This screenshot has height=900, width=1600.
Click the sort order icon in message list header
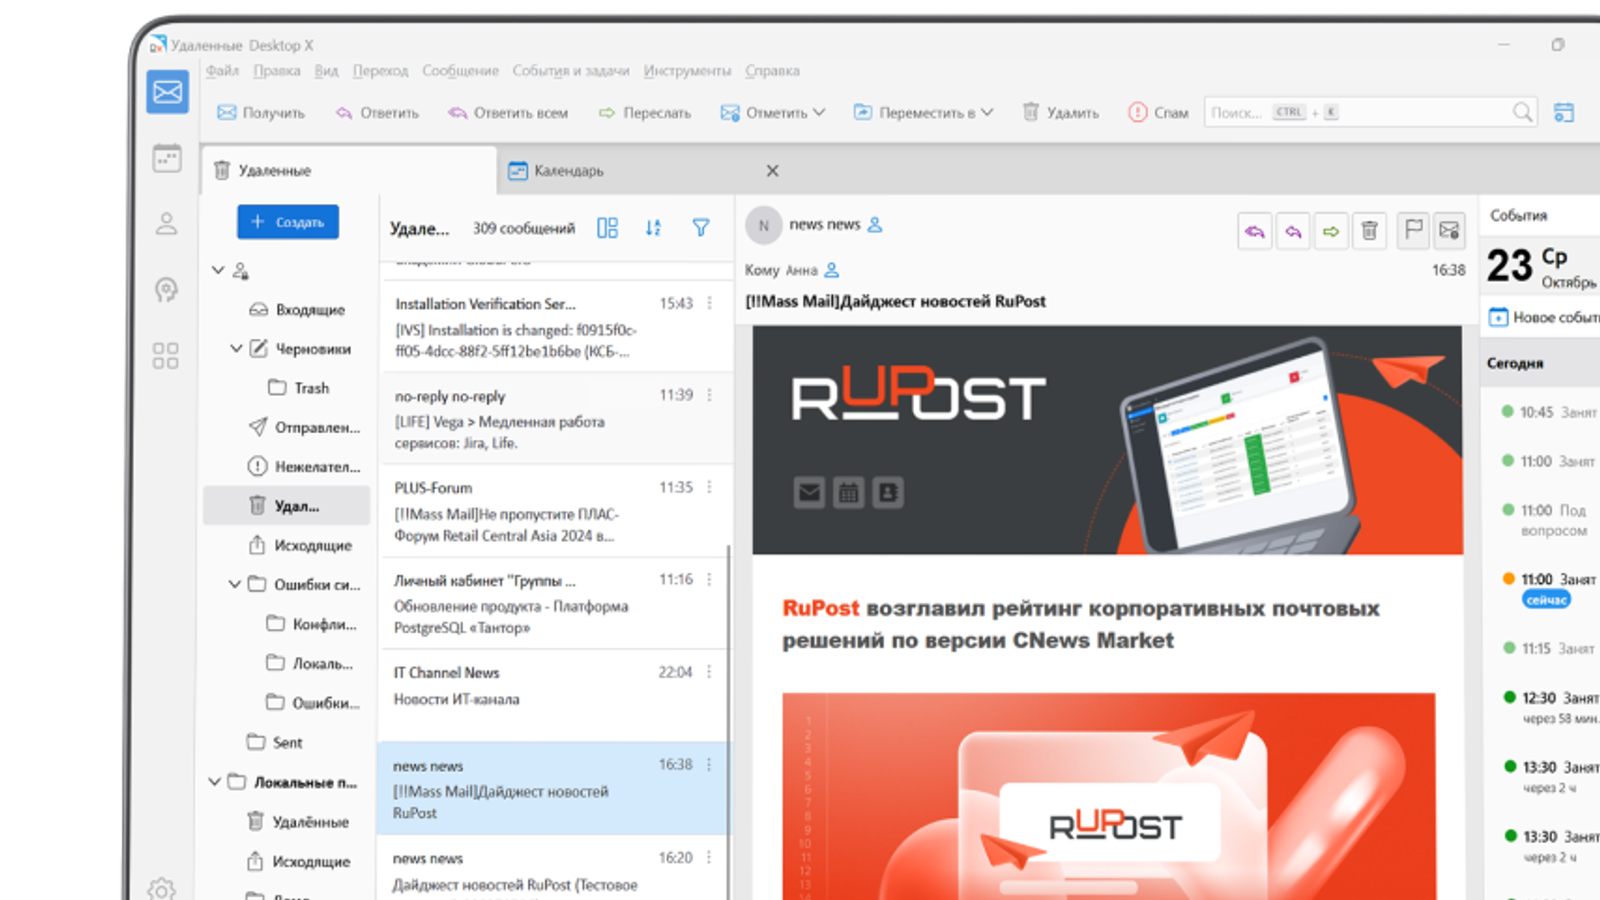point(653,228)
